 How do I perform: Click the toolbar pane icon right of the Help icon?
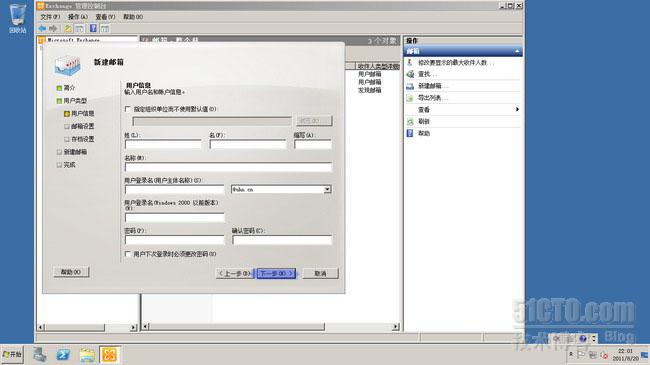point(105,28)
